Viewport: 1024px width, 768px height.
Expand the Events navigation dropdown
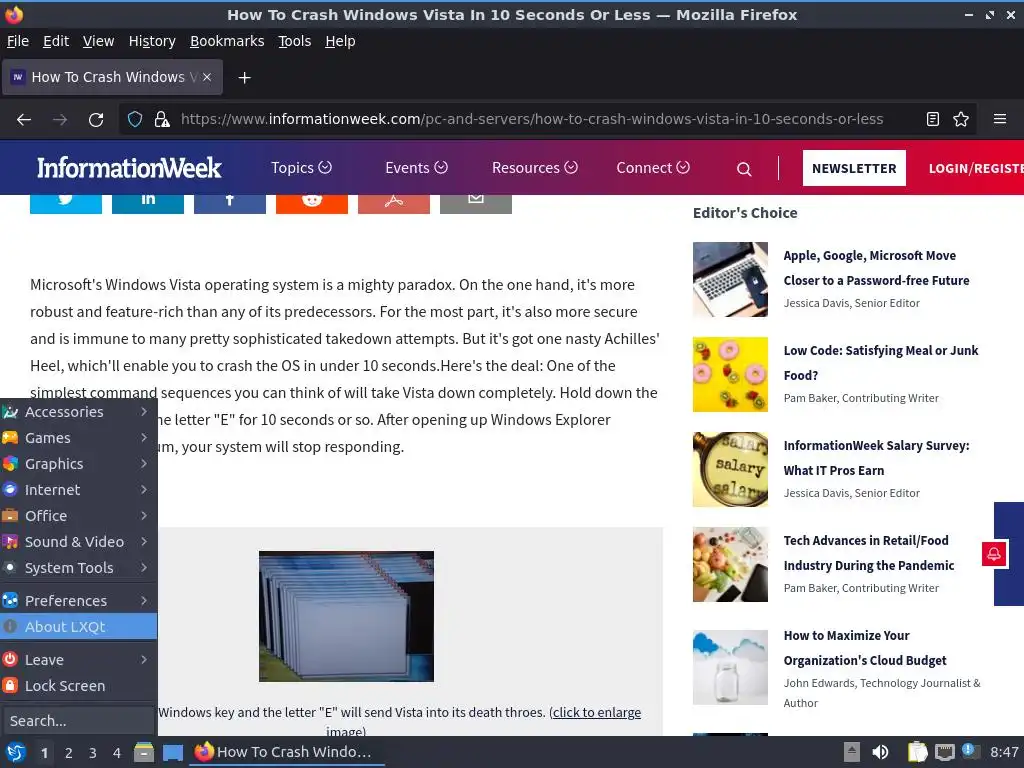[x=417, y=168]
